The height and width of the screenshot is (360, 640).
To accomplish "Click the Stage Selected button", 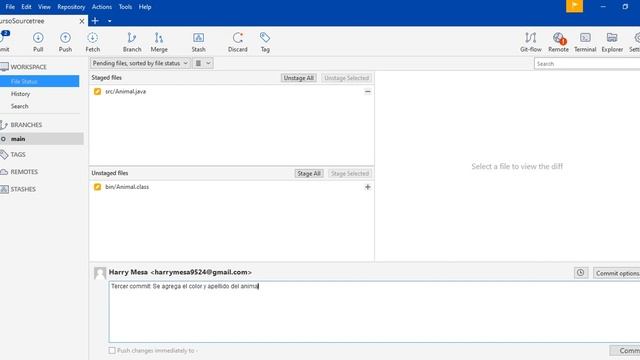I will tap(350, 173).
